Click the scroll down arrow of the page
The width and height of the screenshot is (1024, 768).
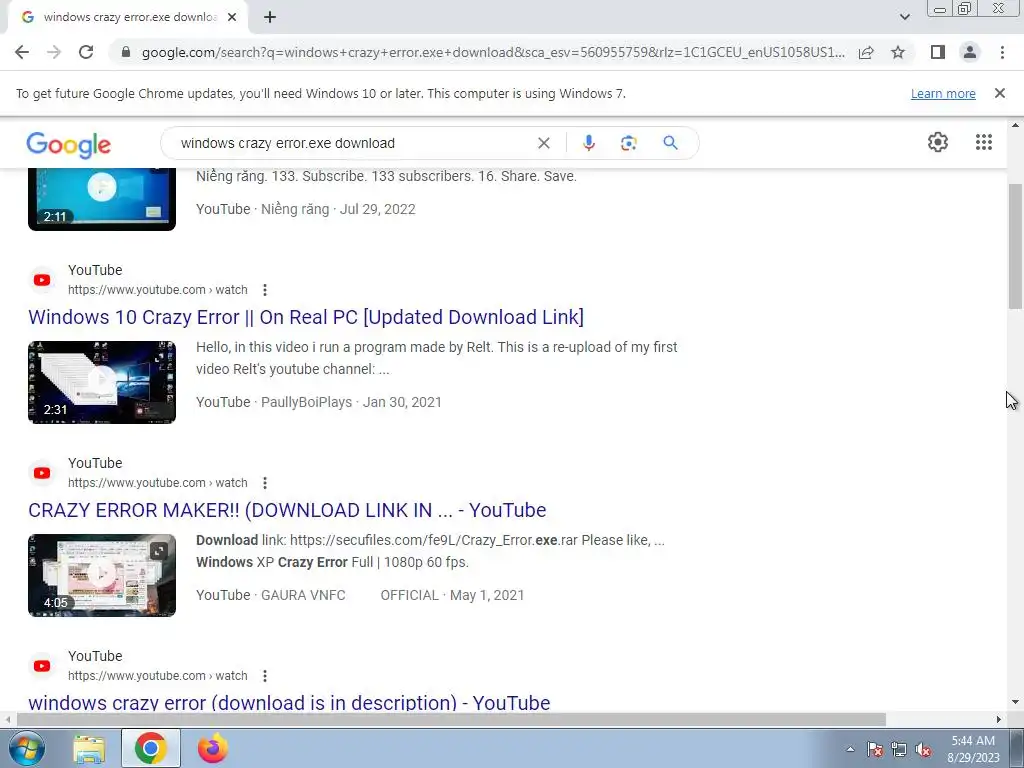(1015, 703)
